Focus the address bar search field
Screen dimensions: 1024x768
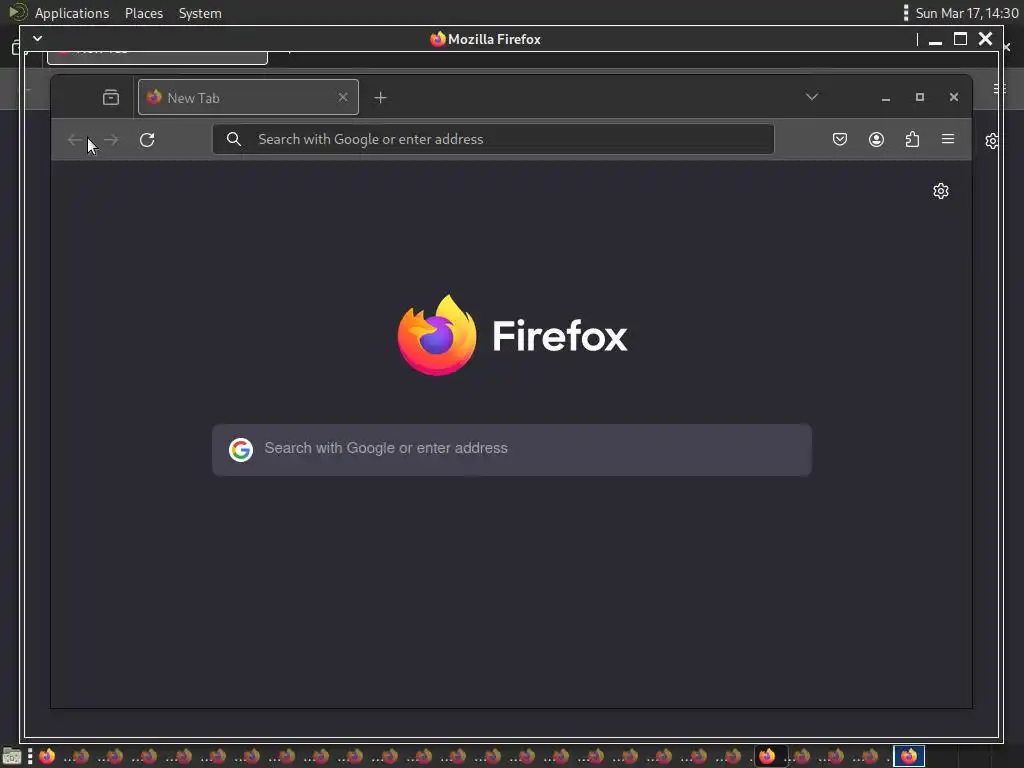(493, 139)
